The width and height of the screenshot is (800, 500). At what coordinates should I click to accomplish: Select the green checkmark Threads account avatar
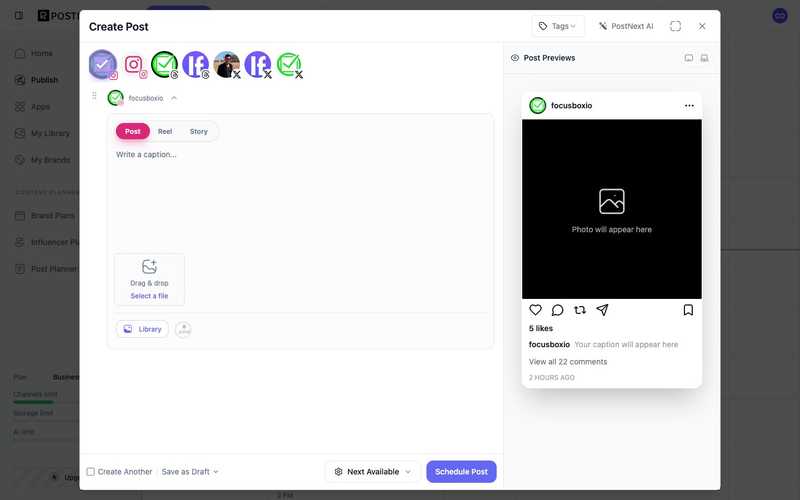(x=164, y=65)
